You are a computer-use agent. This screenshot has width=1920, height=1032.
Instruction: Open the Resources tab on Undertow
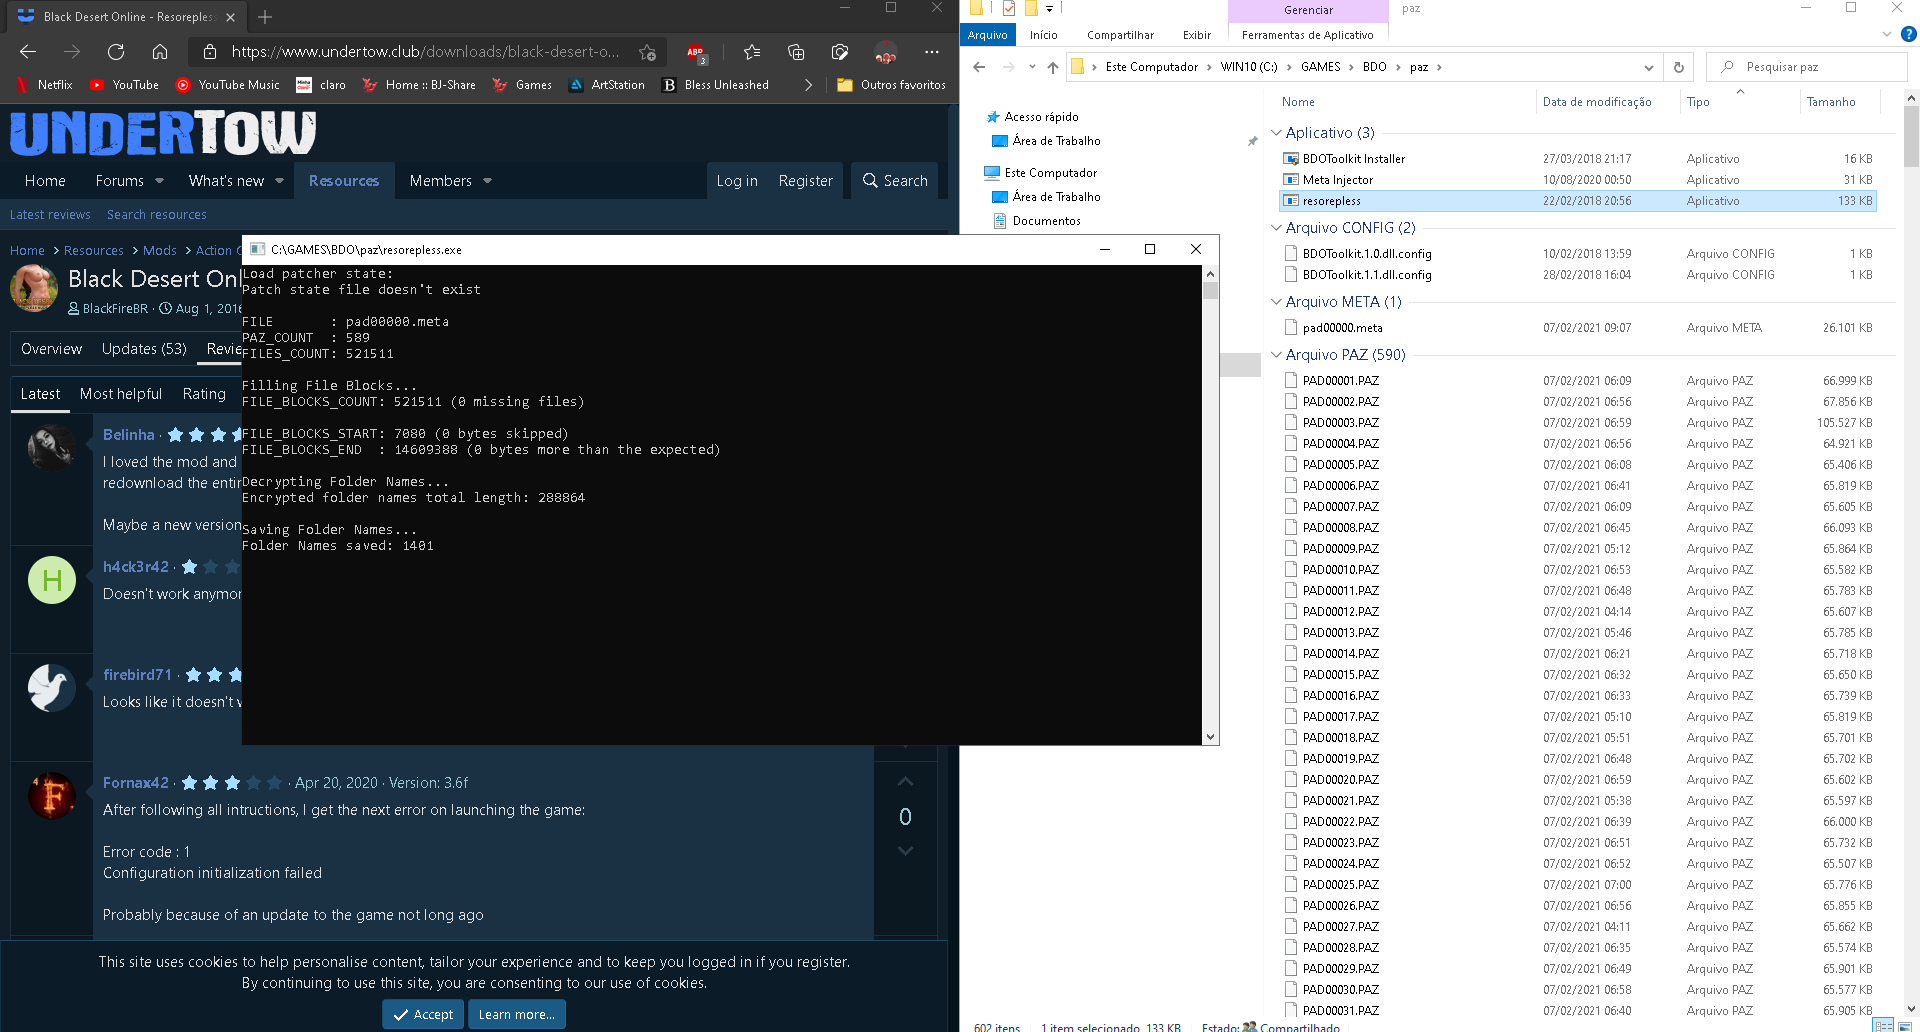pyautogui.click(x=344, y=181)
